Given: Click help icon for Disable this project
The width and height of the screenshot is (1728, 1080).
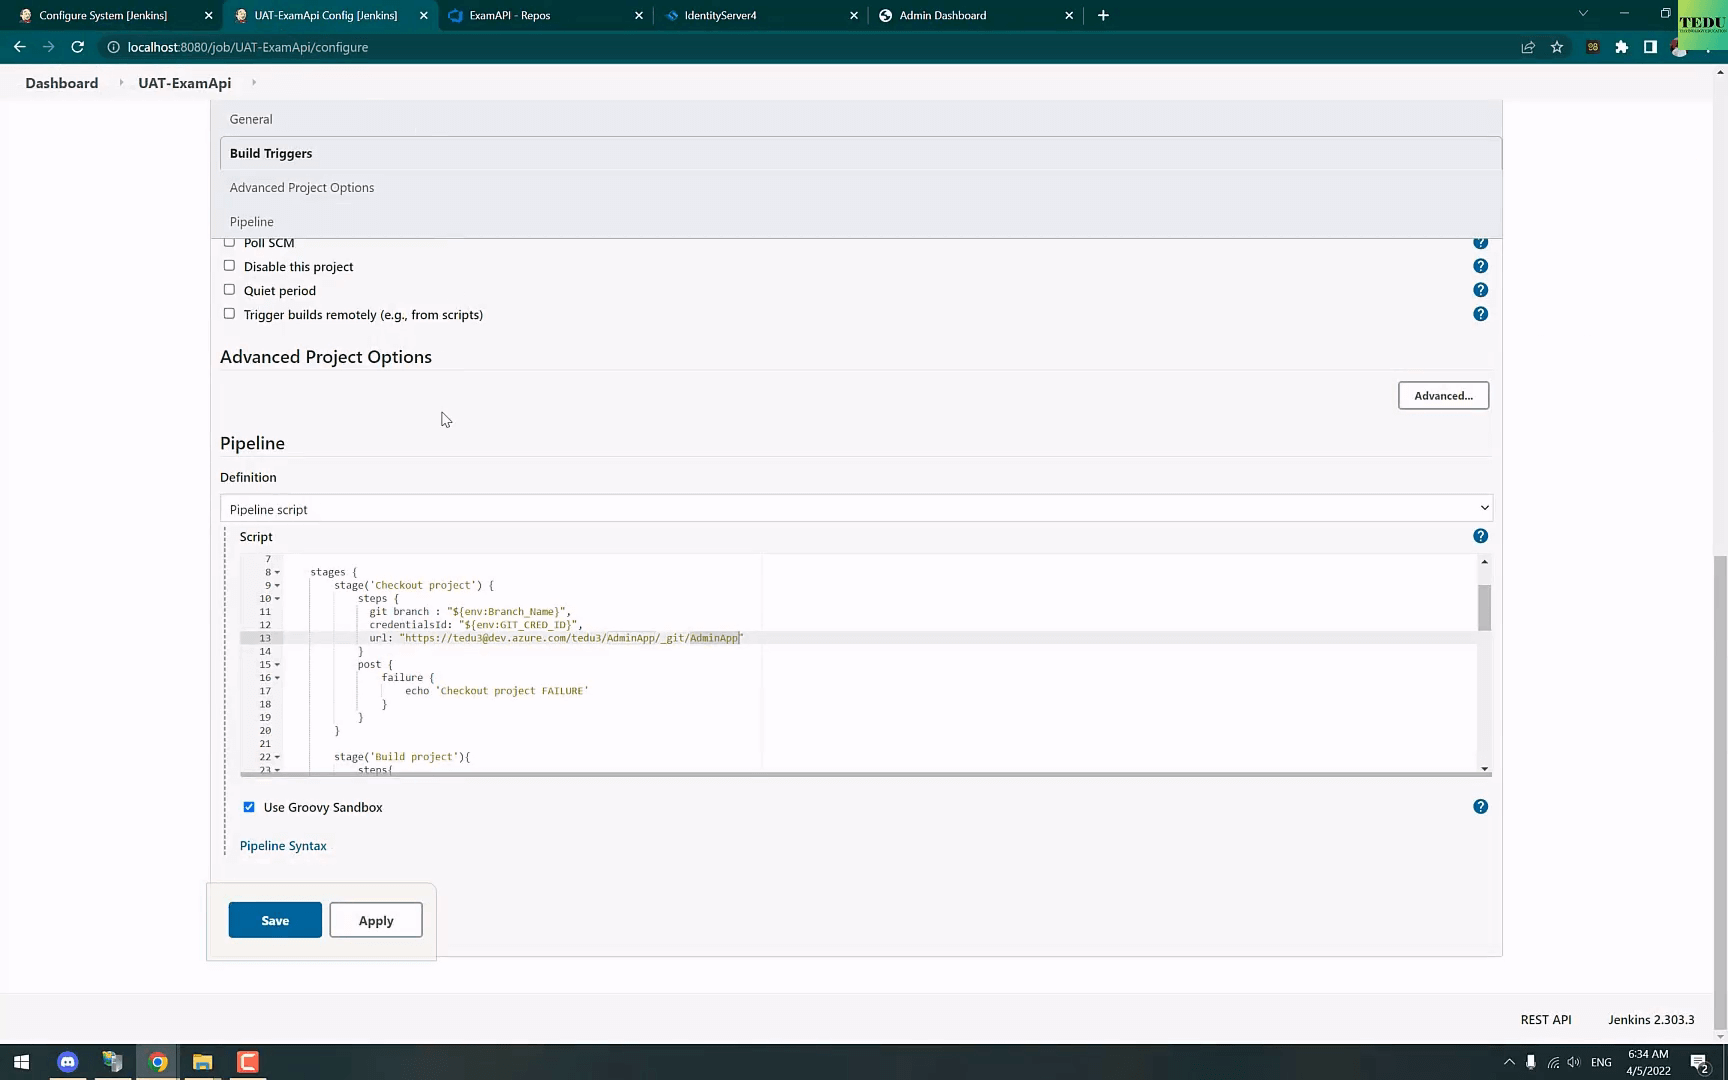Looking at the screenshot, I should [x=1480, y=266].
